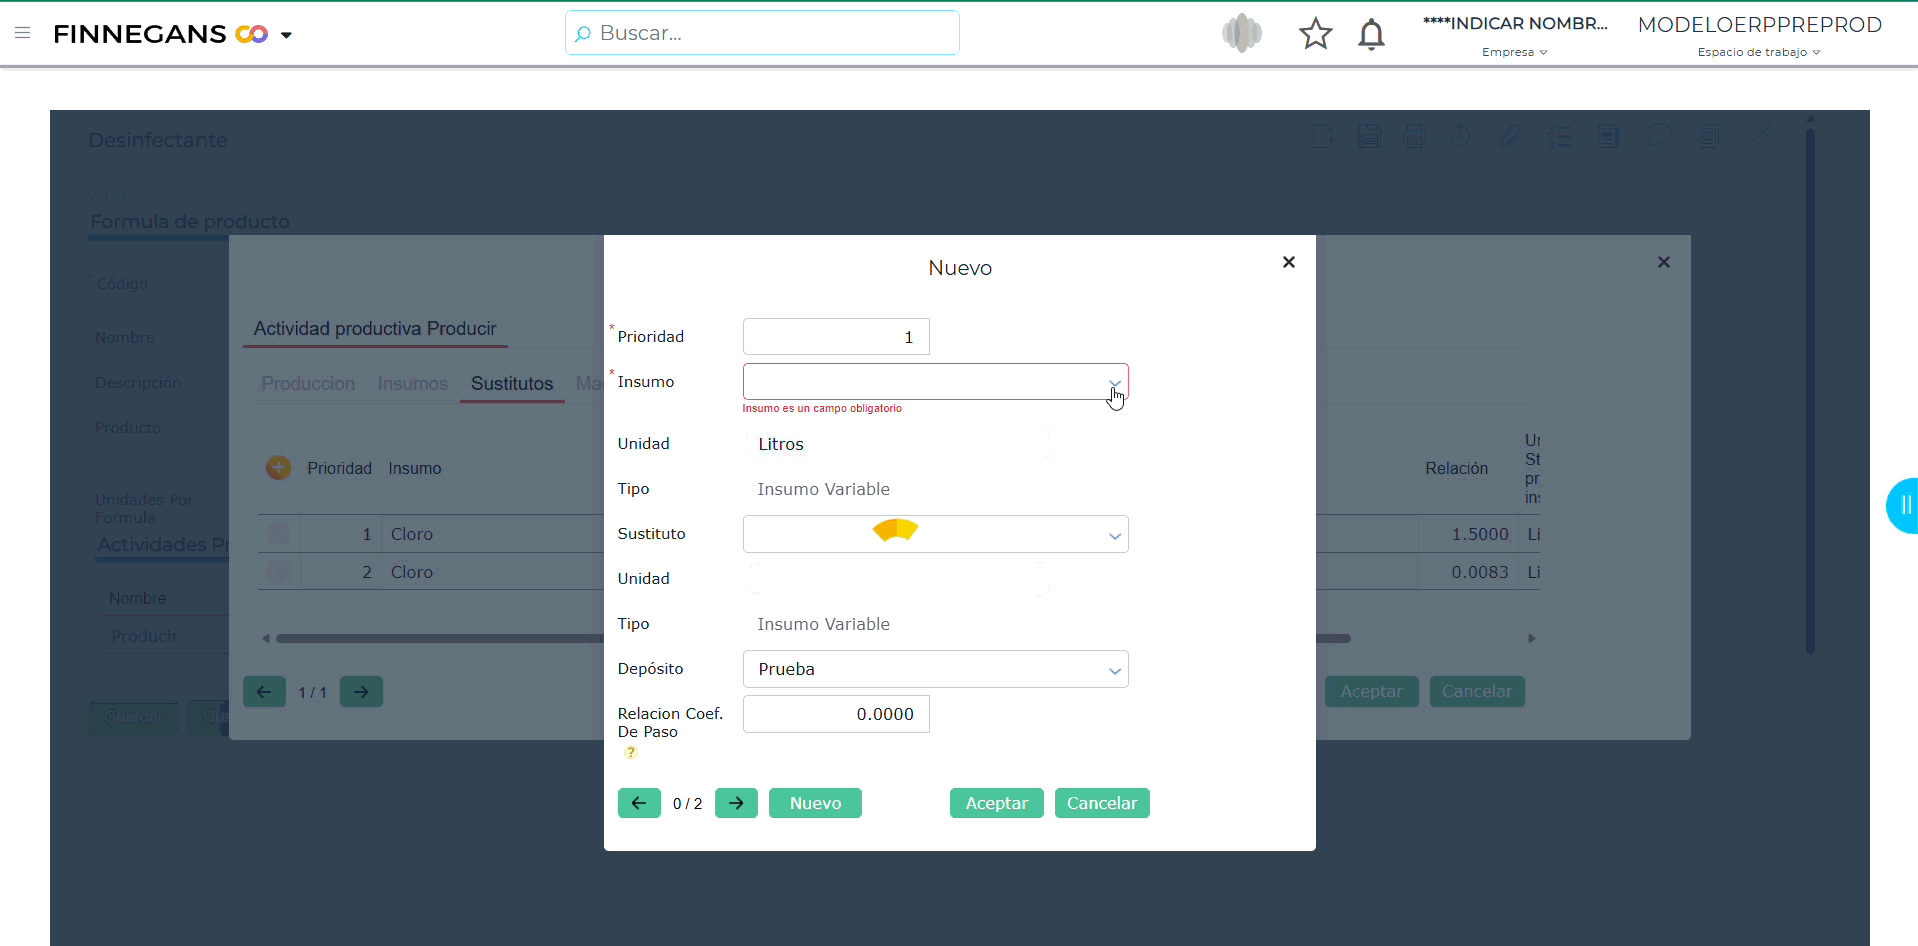Click the green Nuevo button
This screenshot has width=1918, height=946.
click(x=815, y=803)
